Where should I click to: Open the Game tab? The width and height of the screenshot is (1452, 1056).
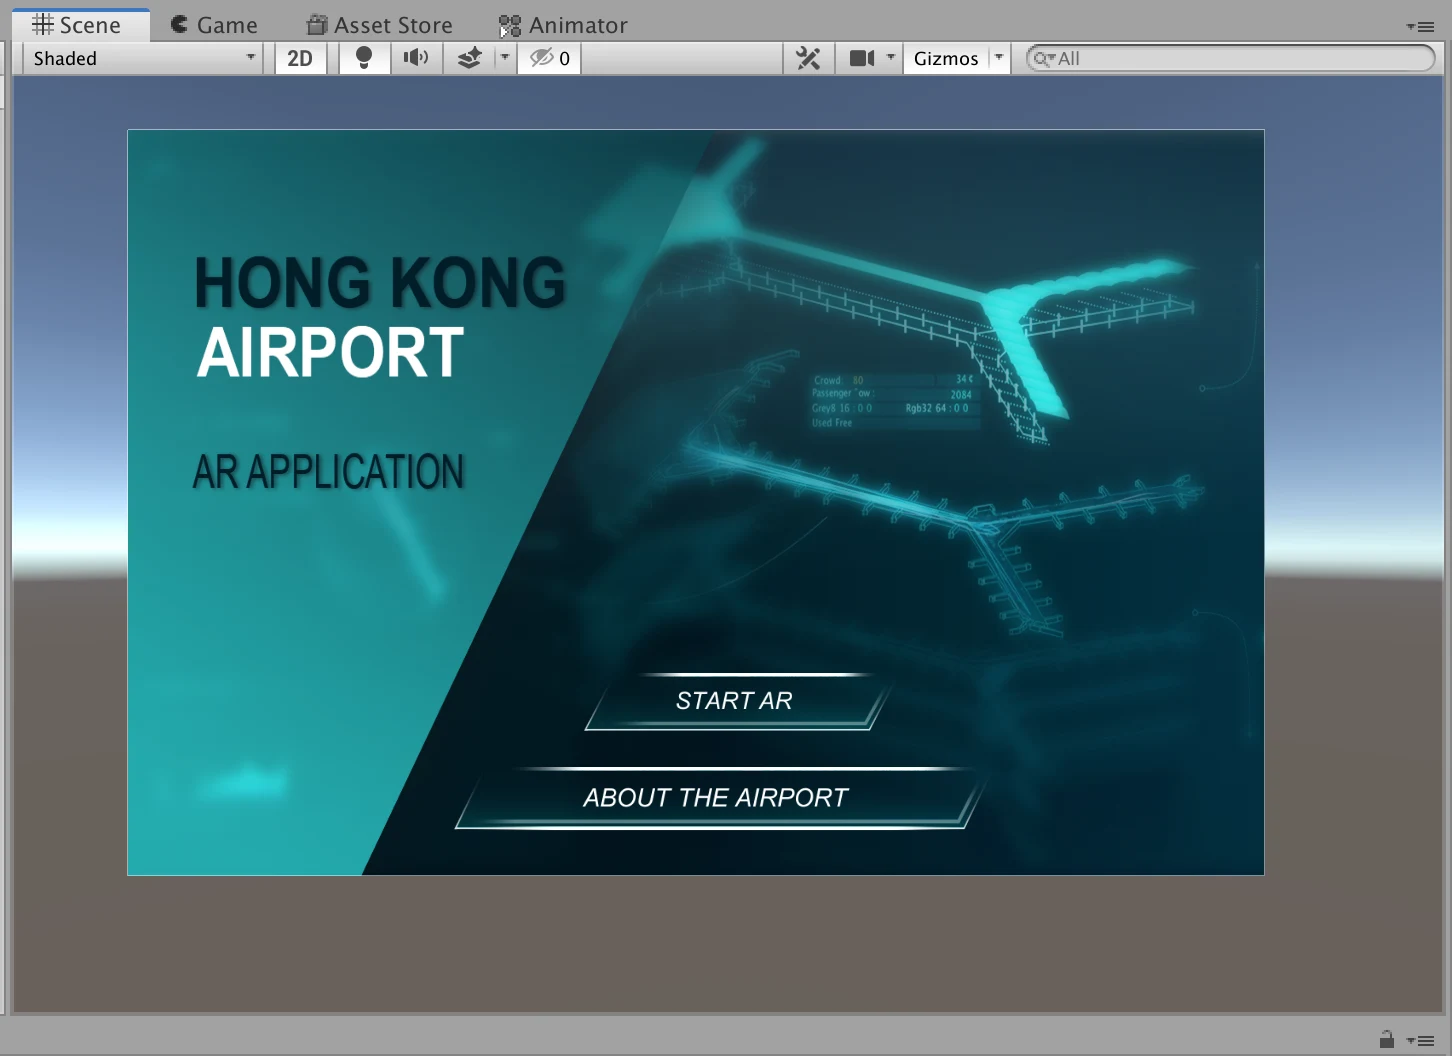[214, 25]
